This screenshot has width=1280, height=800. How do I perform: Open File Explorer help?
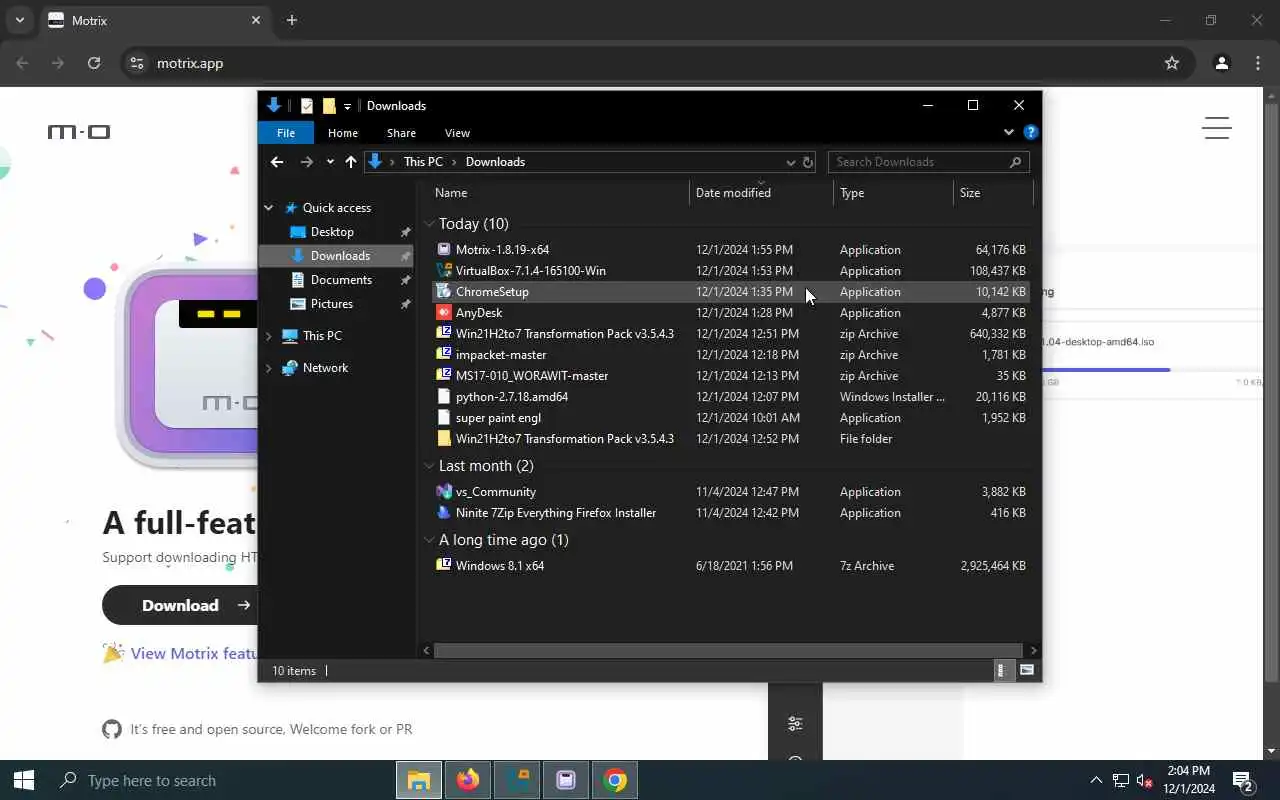coord(1031,132)
